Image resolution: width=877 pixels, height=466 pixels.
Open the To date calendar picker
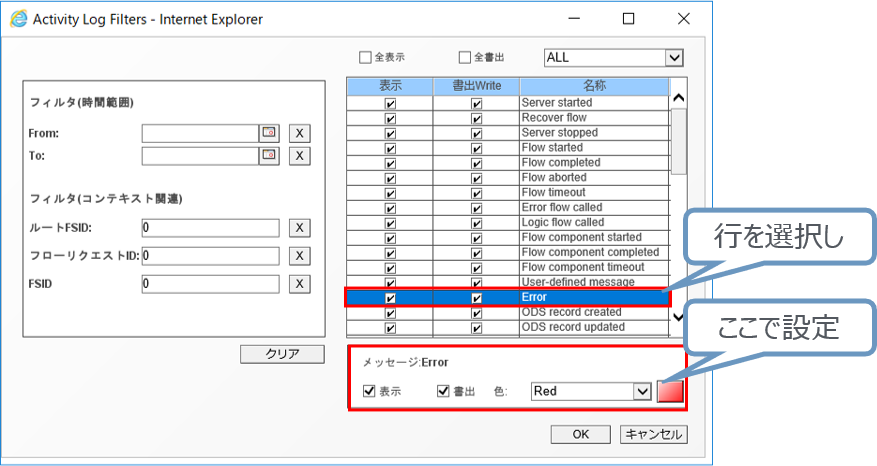pos(269,155)
